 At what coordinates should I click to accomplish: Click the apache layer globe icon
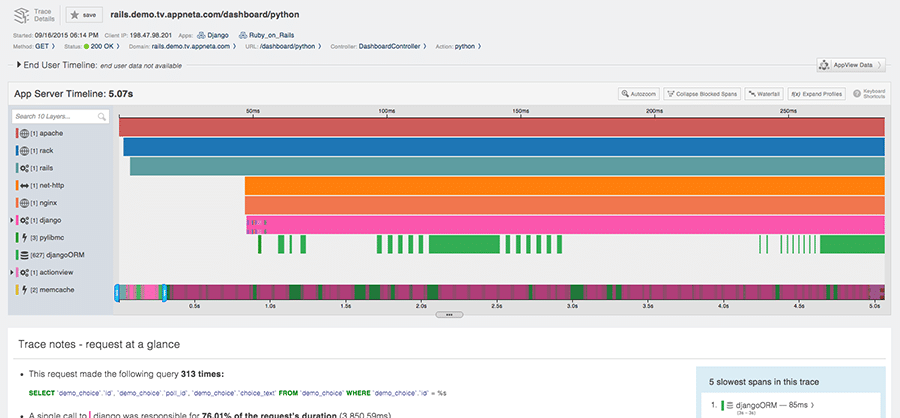(x=25, y=133)
